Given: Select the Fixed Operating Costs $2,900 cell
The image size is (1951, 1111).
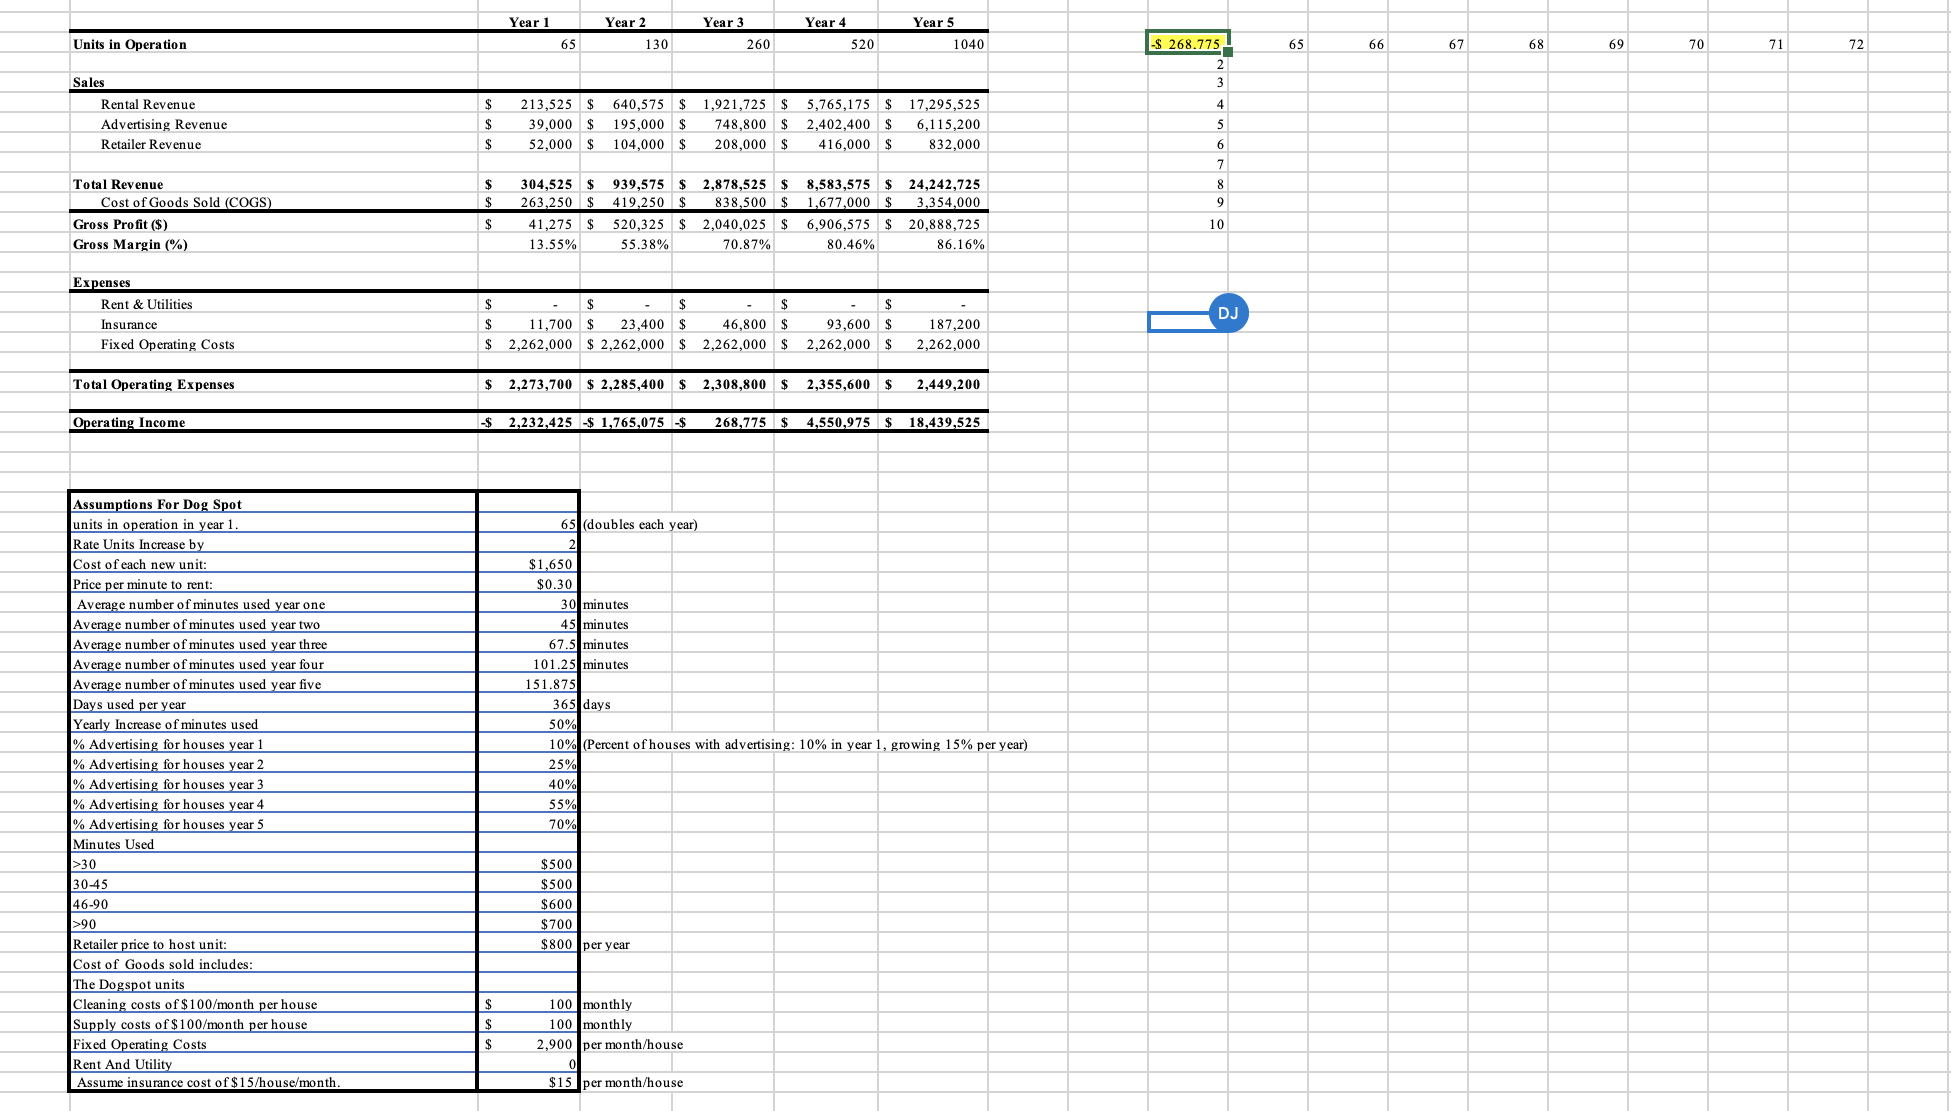Looking at the screenshot, I should [527, 1044].
